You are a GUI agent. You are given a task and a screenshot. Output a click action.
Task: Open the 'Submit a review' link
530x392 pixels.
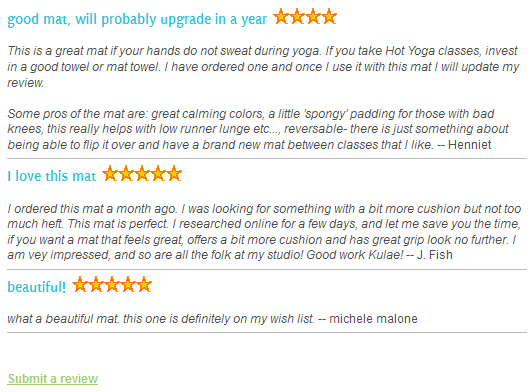[53, 378]
